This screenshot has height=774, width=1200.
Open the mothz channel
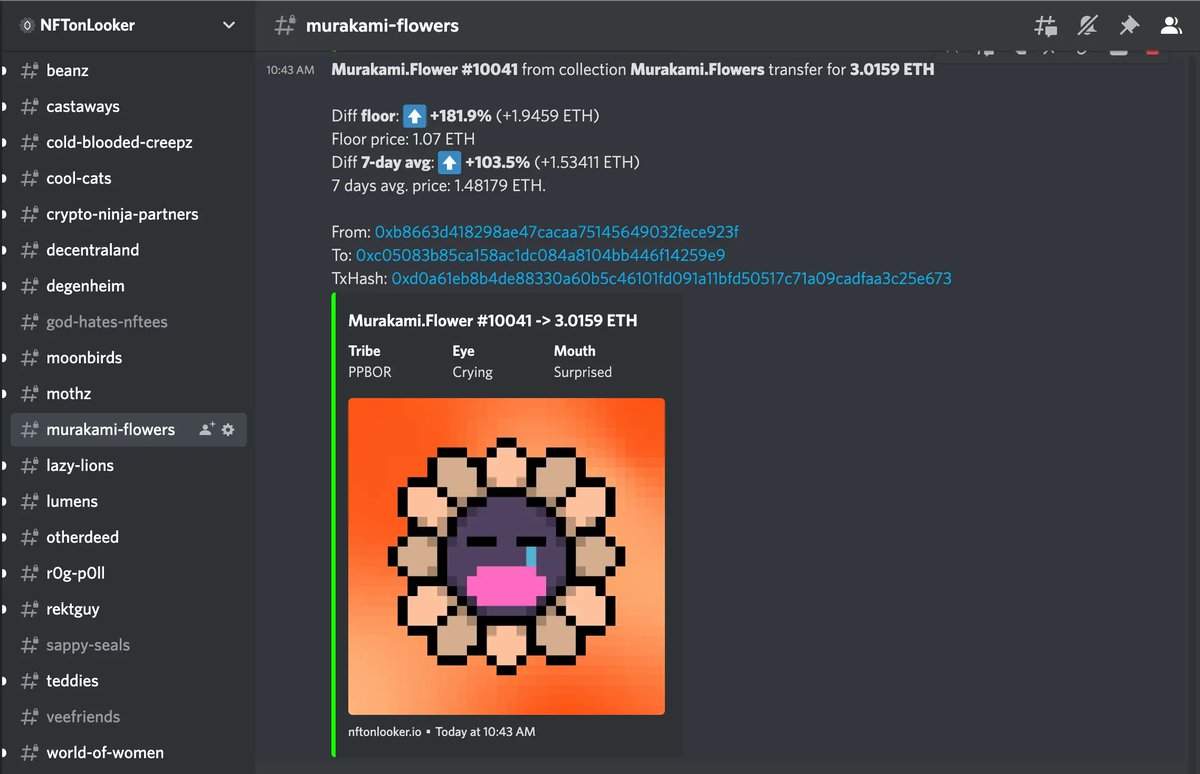[128, 394]
